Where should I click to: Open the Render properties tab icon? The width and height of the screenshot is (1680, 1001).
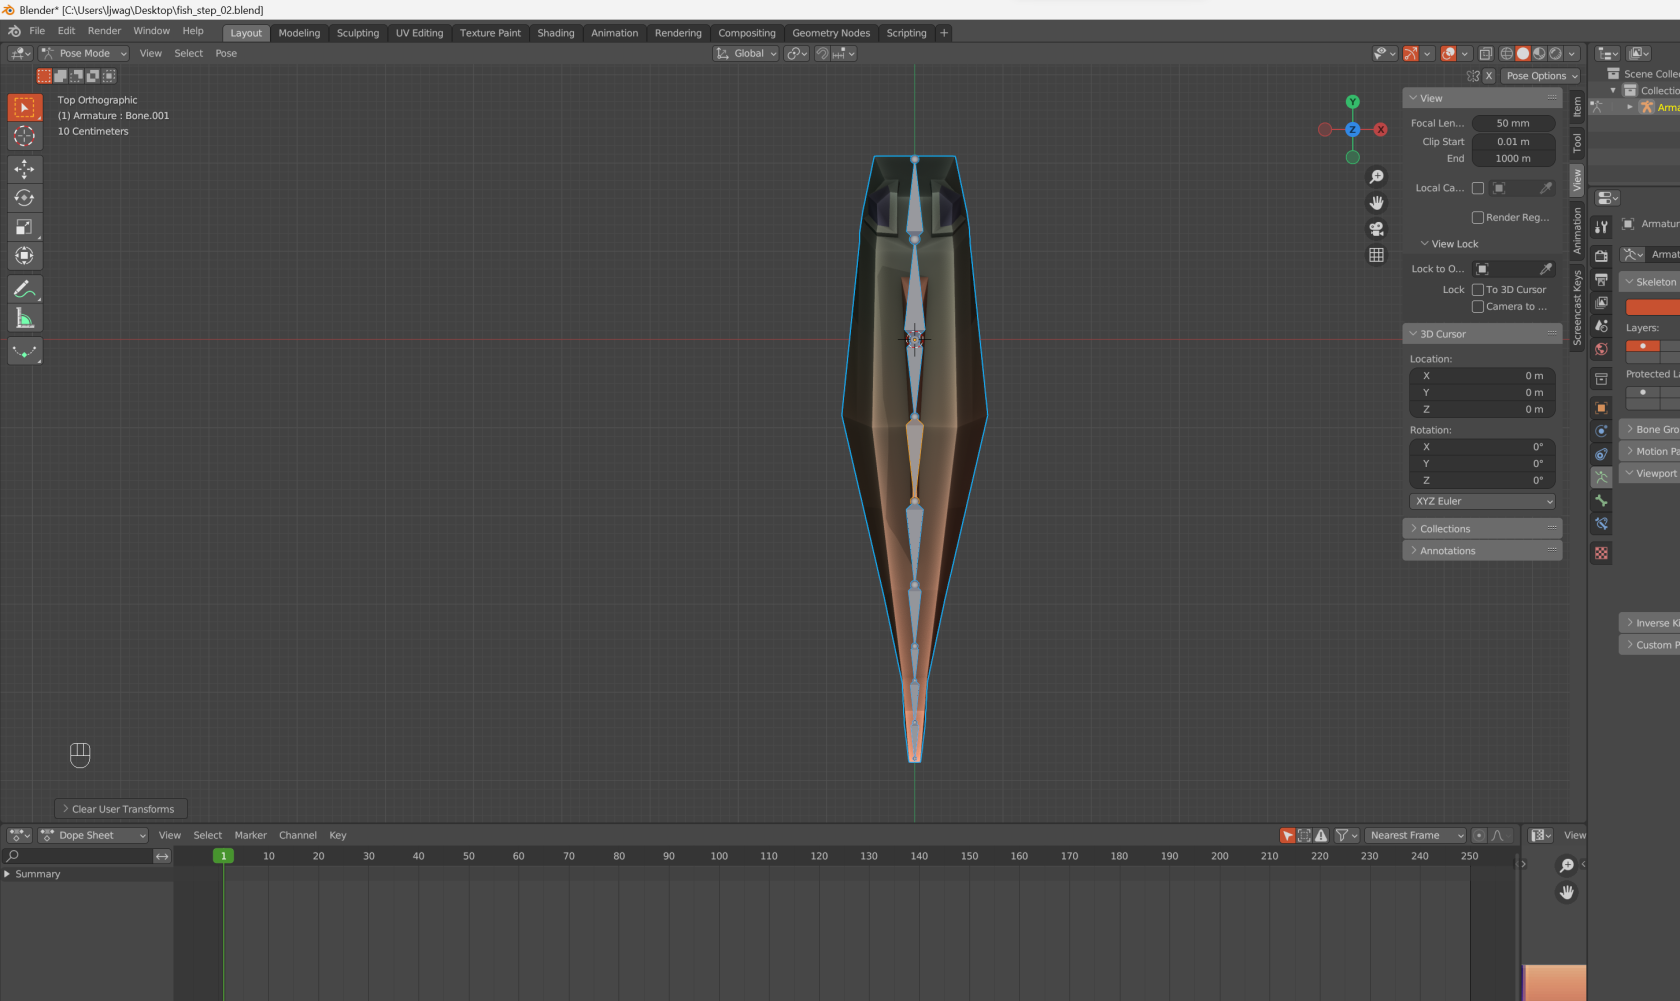(x=1601, y=256)
